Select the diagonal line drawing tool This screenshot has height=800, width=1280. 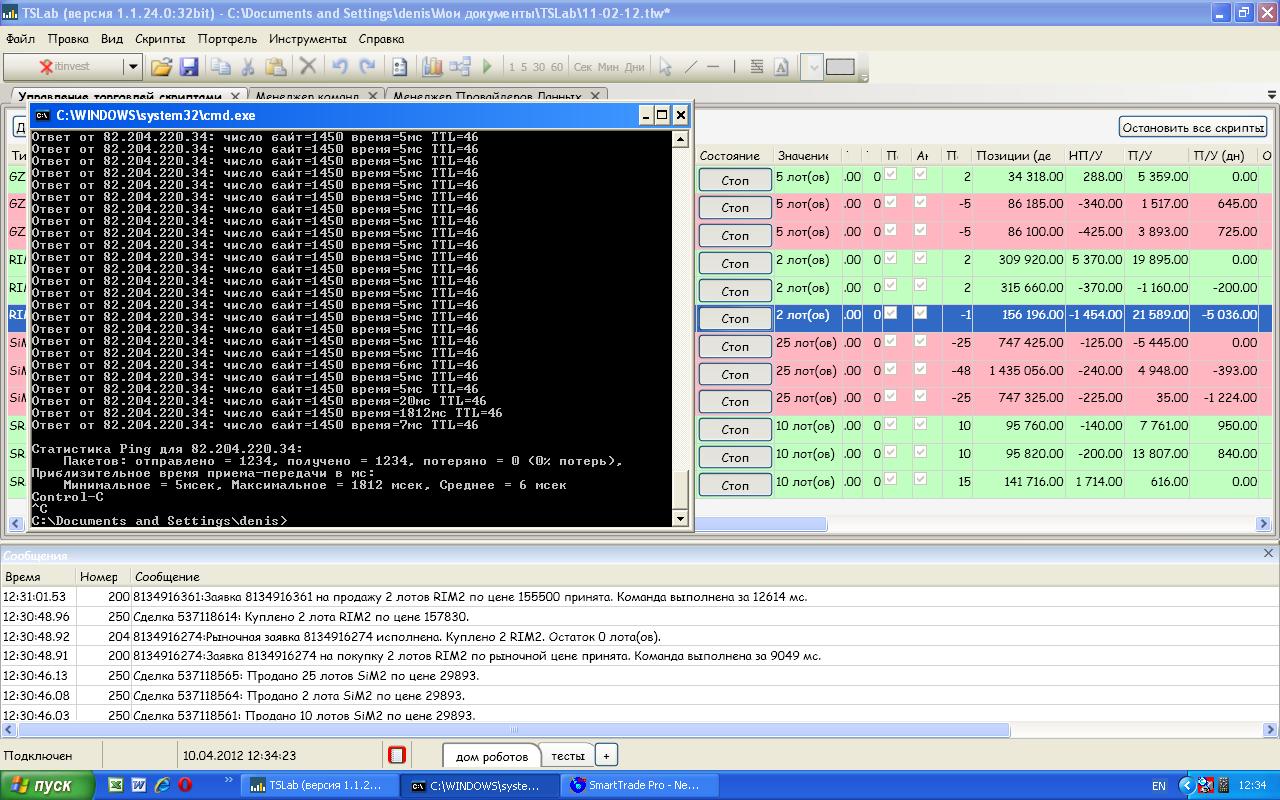(690, 67)
